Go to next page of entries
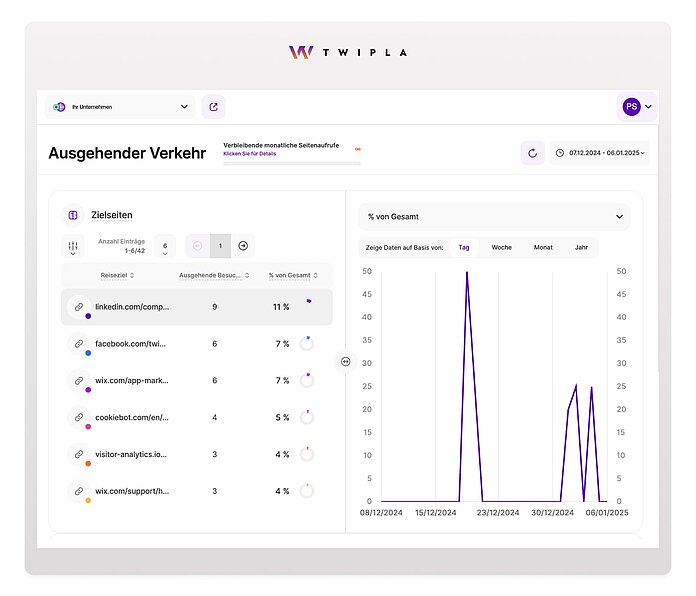 pyautogui.click(x=243, y=246)
